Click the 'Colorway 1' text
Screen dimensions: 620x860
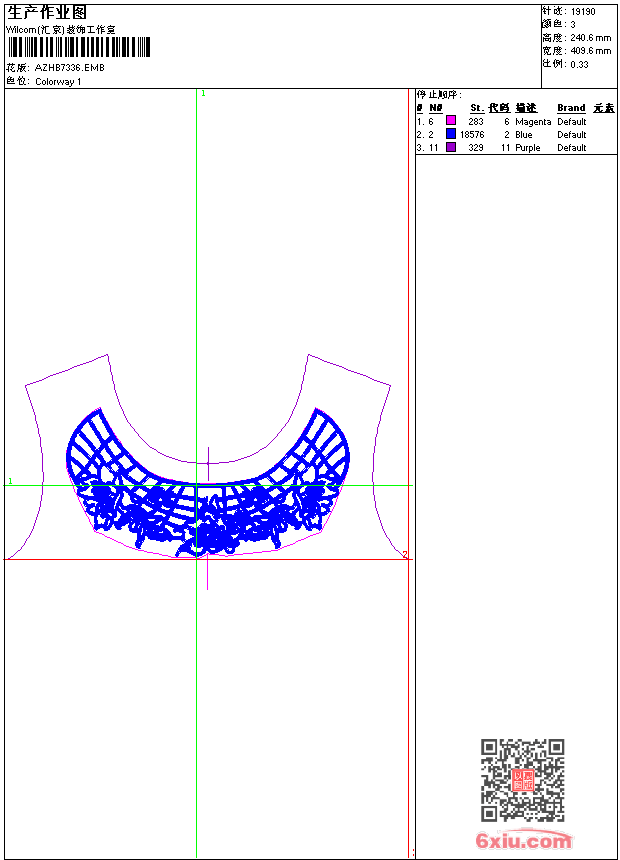pos(58,82)
